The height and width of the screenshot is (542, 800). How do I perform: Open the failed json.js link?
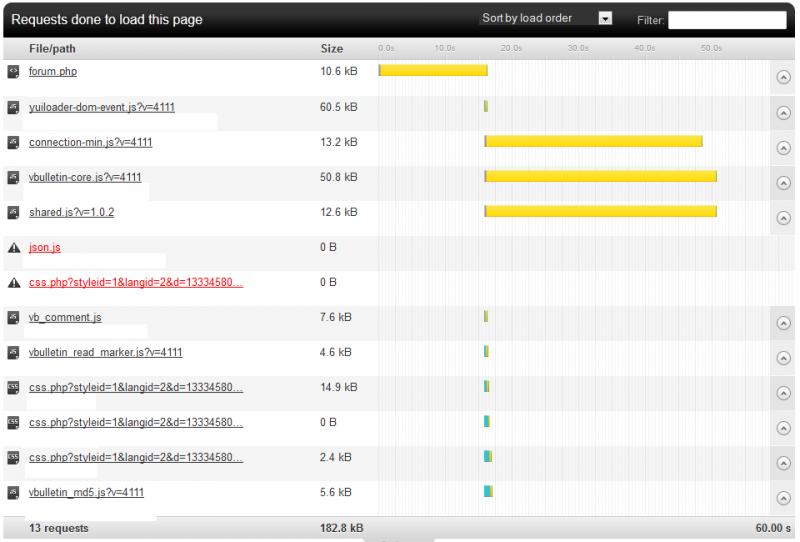45,247
